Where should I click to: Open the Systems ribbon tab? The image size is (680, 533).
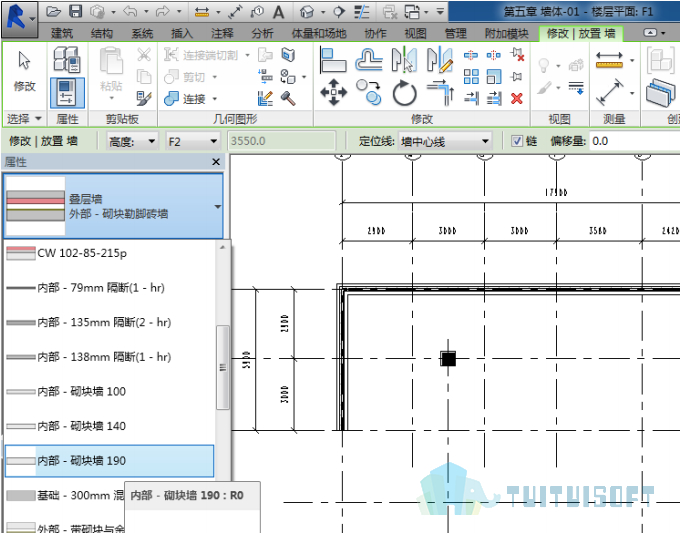142,33
